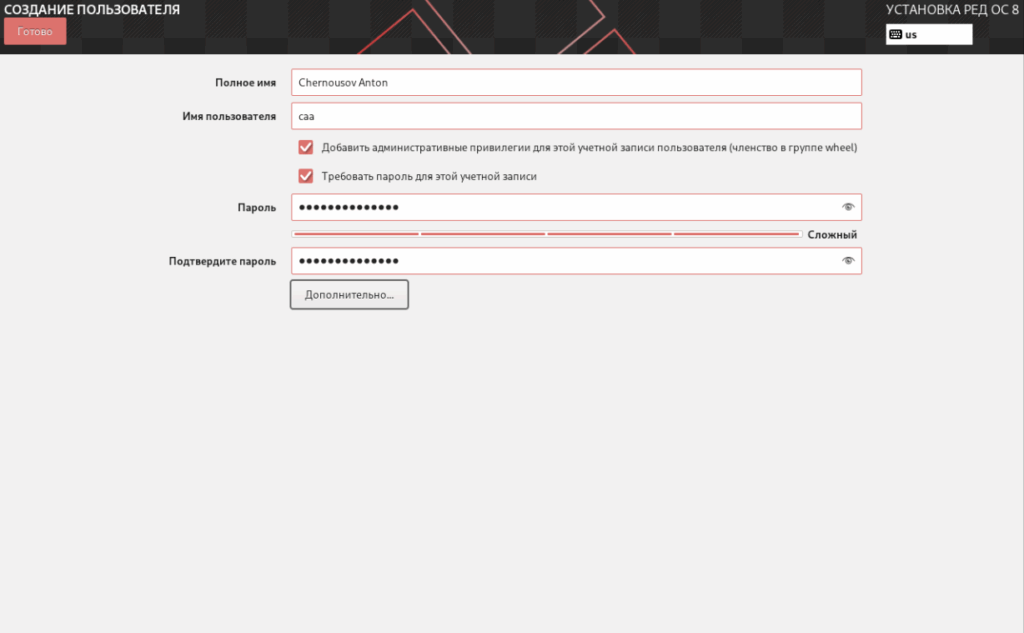
Task: Click the Готово button
Action: [x=35, y=31]
